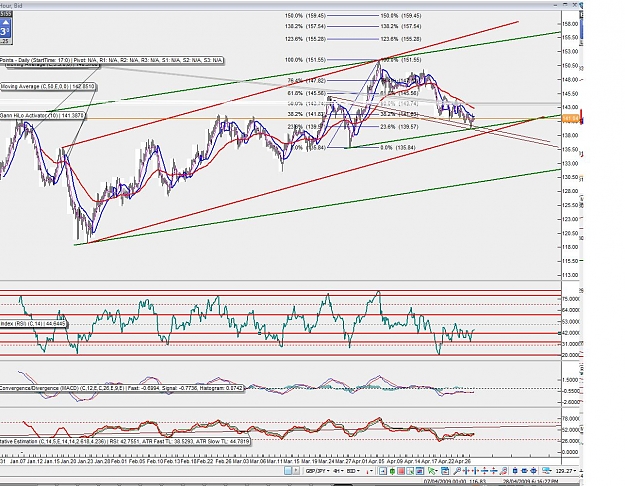
Task: Click the blue magnifying glass zoom icon
Action: 457,471
